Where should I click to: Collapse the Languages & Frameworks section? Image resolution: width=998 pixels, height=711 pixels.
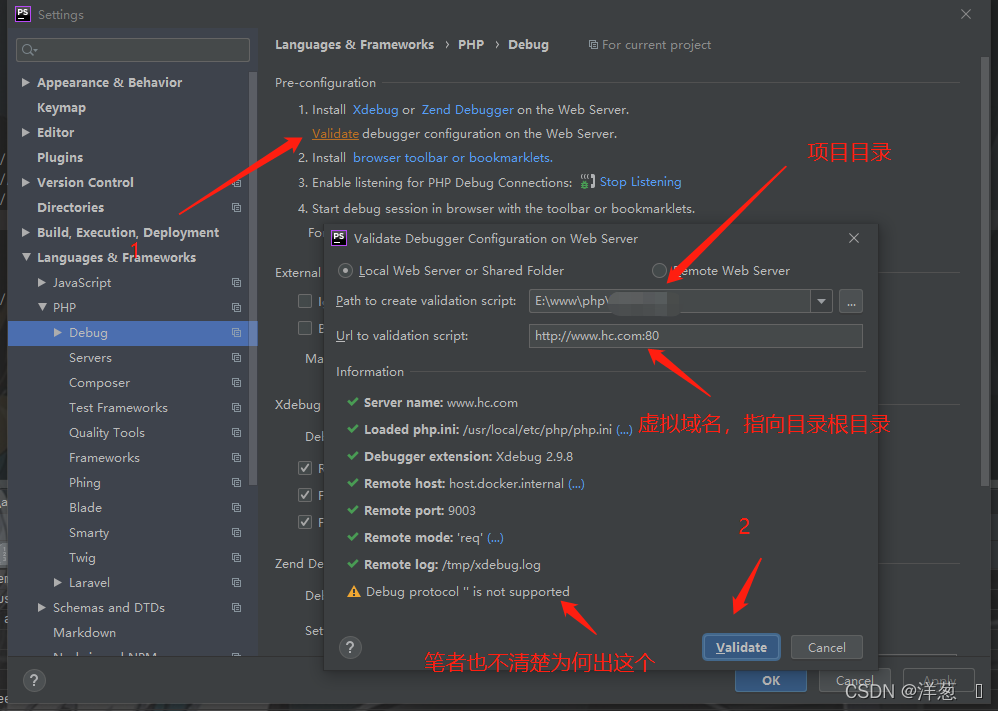(x=26, y=257)
